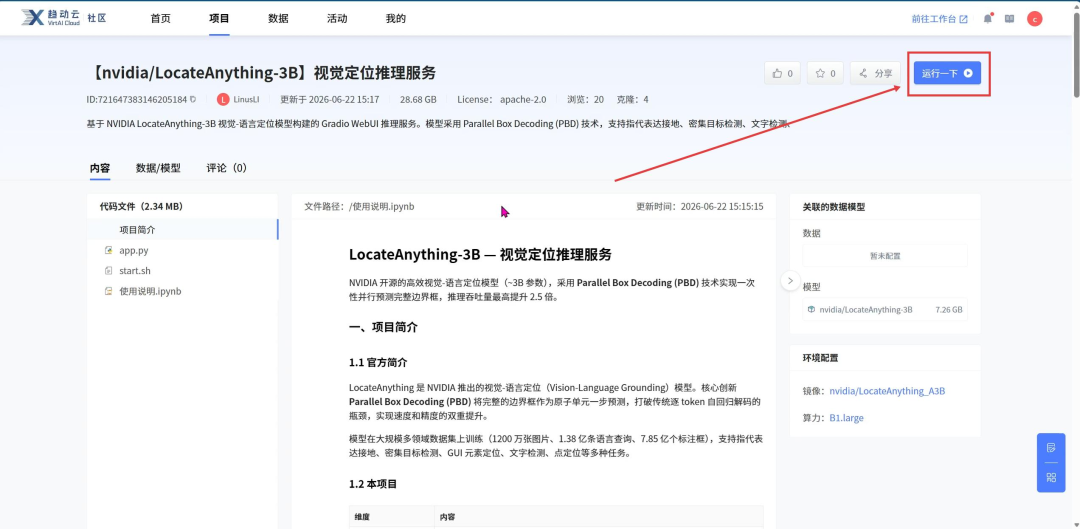Switch to the 数据/模型 tab

coord(158,168)
